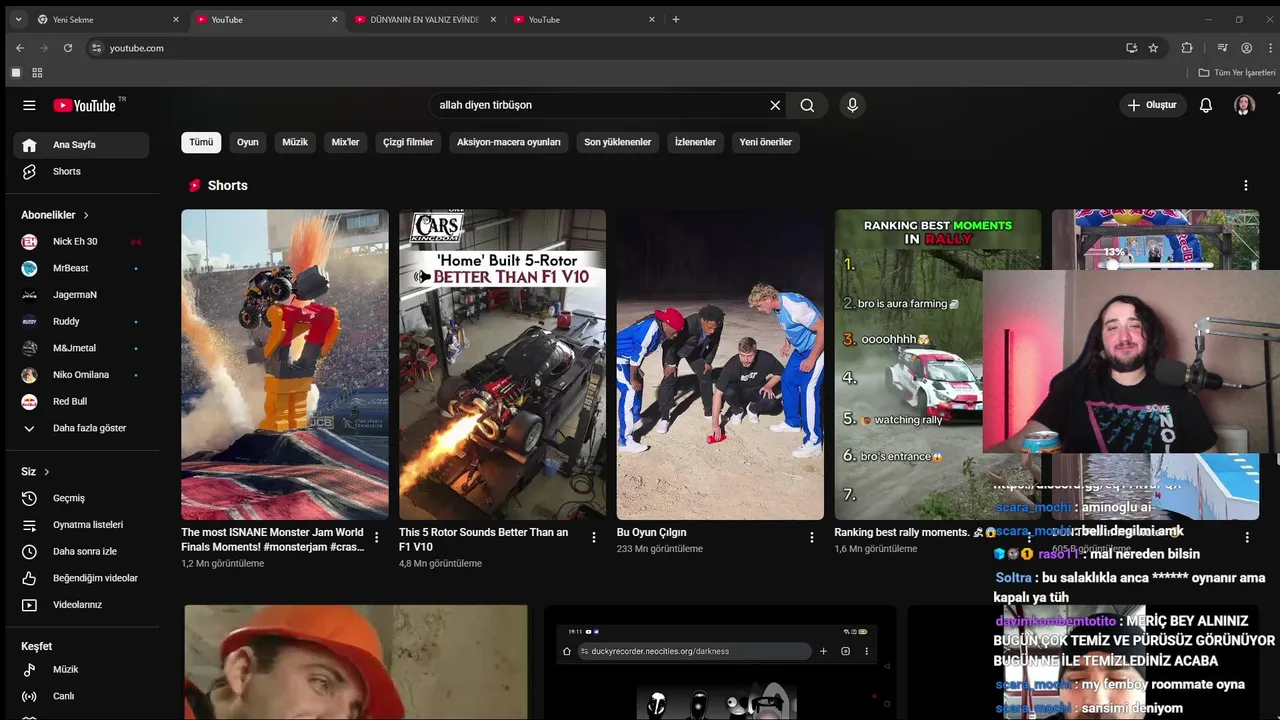This screenshot has height=720, width=1280.
Task: Go back in the browser
Action: coord(20,48)
